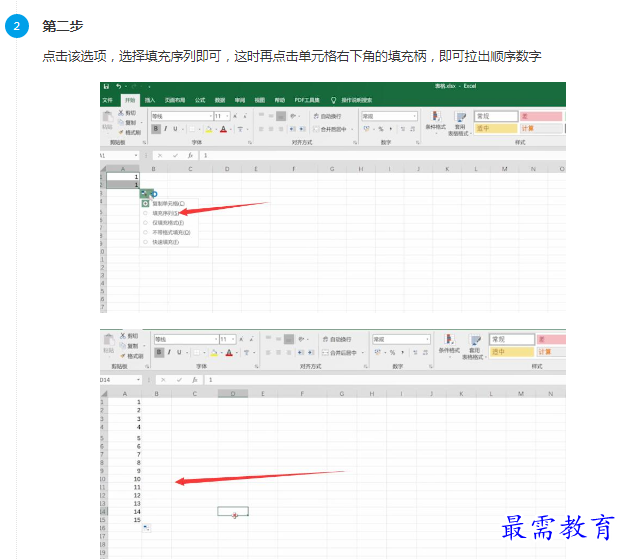Click the Format Painter in bottom Excel ribbon

132,356
